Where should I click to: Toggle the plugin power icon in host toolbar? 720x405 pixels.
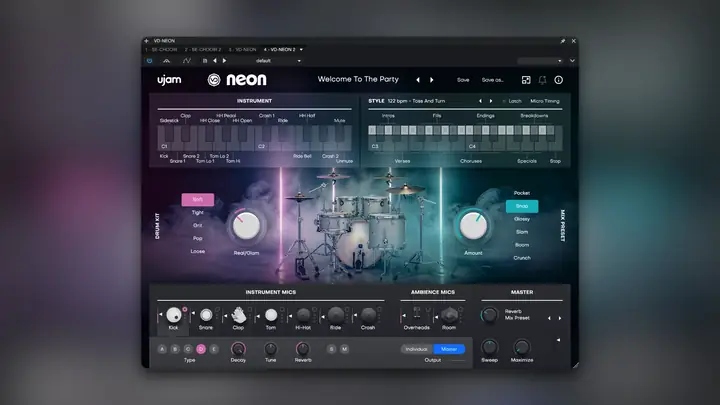pos(149,61)
